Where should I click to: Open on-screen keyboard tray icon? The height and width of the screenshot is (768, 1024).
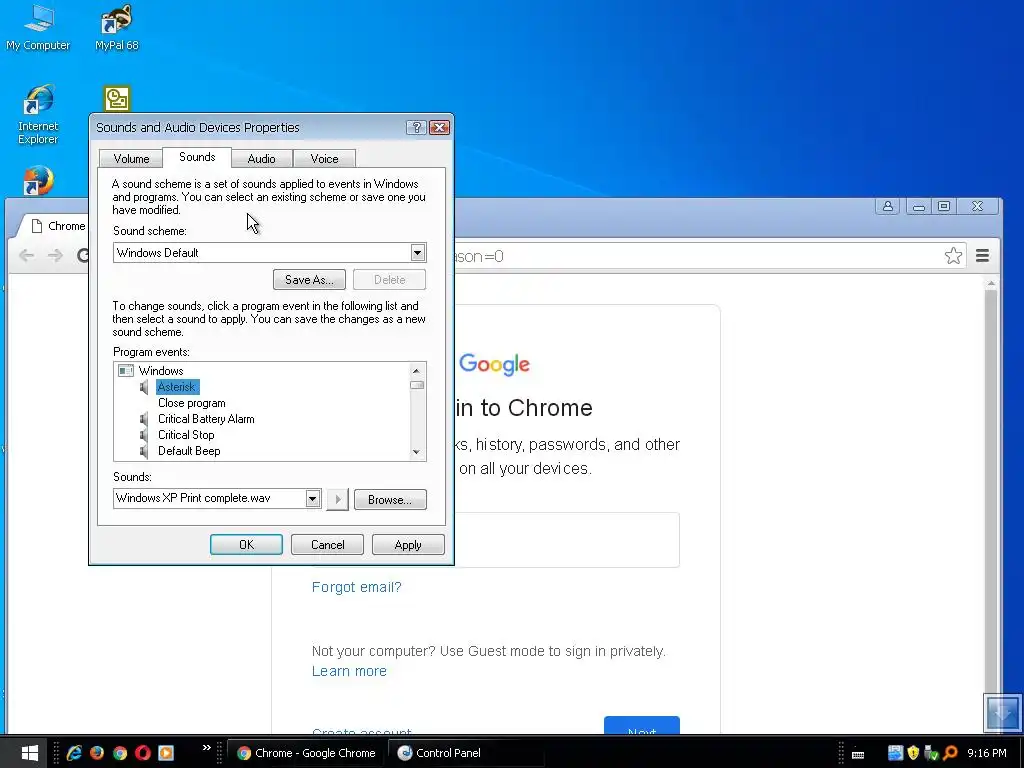pyautogui.click(x=858, y=754)
